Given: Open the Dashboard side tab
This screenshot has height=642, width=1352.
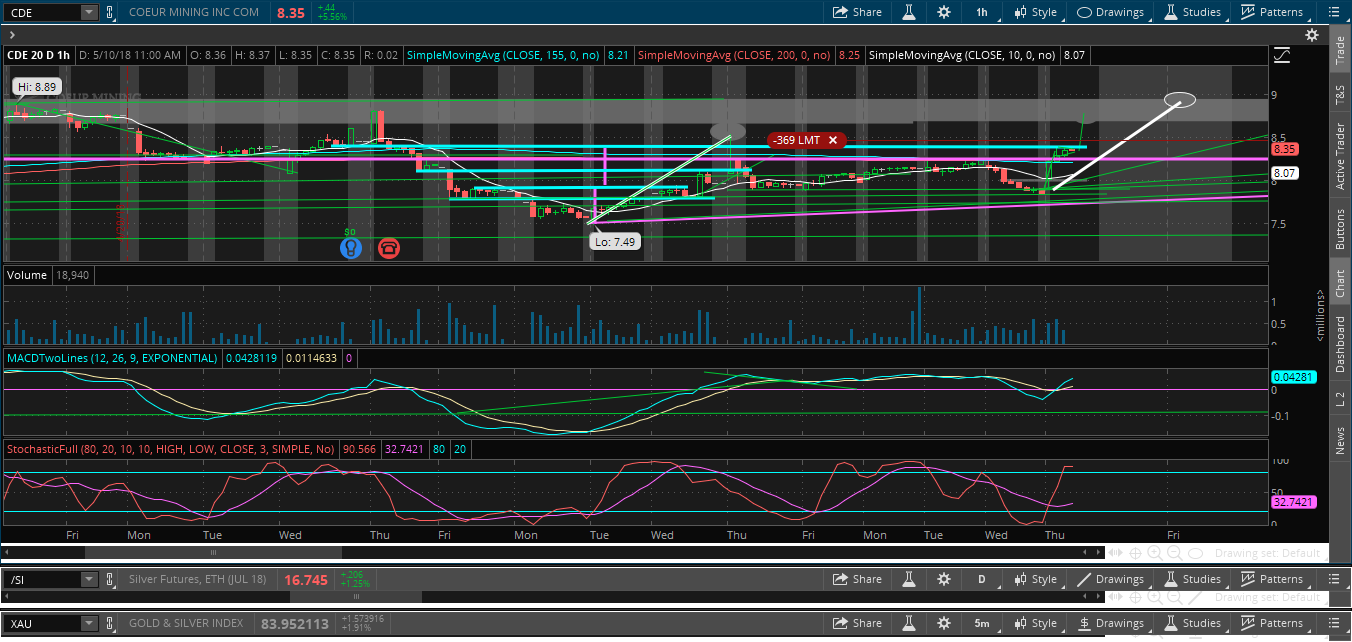Looking at the screenshot, I should 1340,345.
